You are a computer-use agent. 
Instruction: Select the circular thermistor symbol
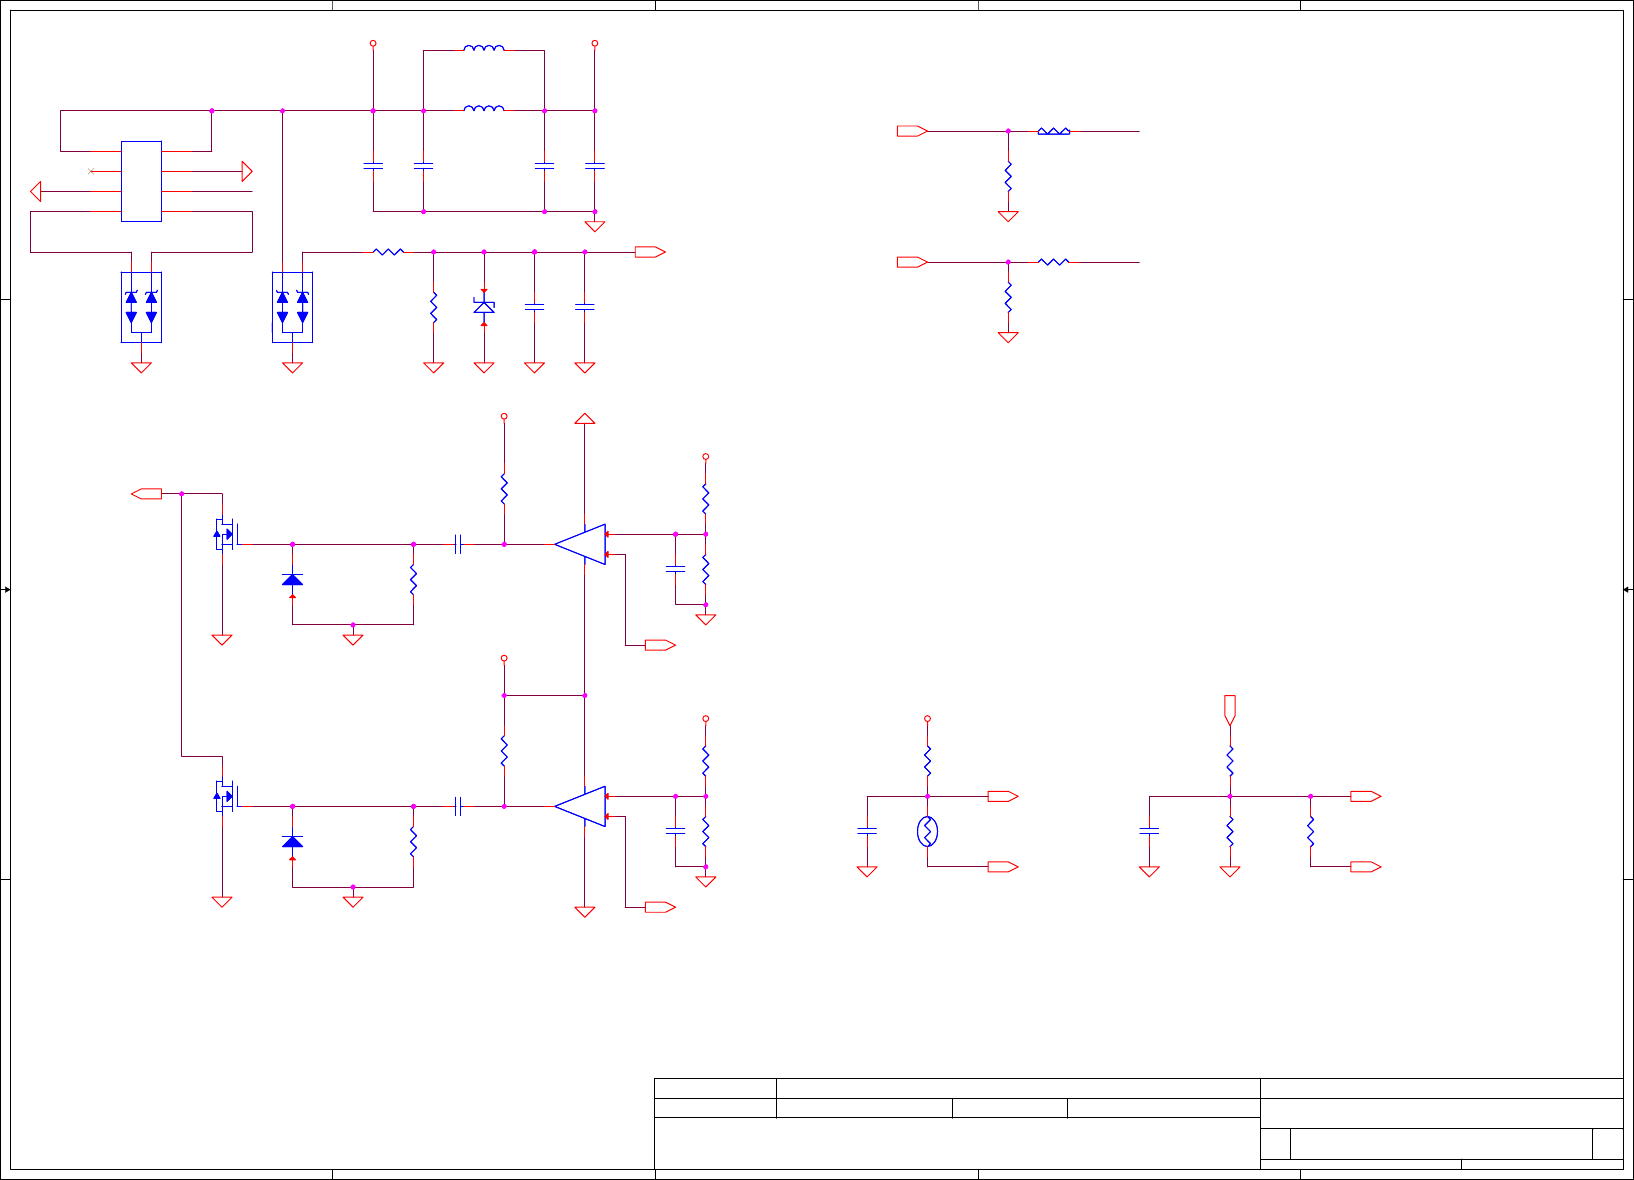(x=927, y=831)
